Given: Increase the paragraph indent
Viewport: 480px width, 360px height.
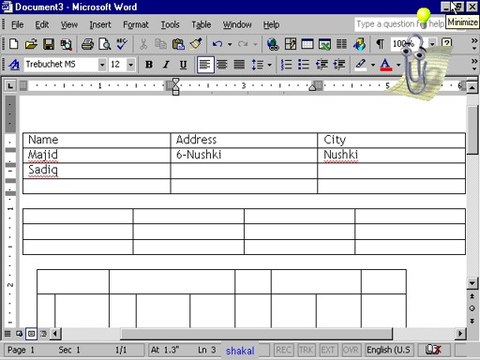Looking at the screenshot, I should [x=339, y=64].
